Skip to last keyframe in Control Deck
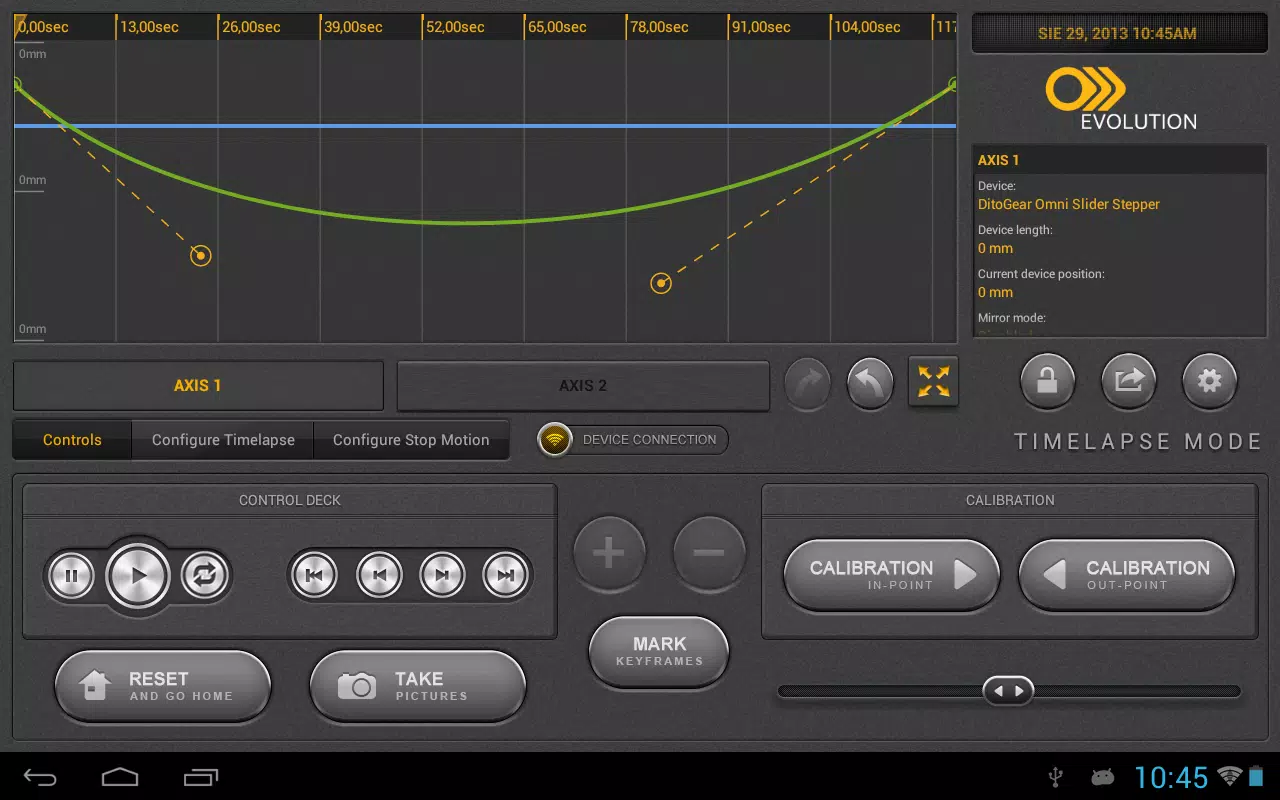 (x=505, y=575)
